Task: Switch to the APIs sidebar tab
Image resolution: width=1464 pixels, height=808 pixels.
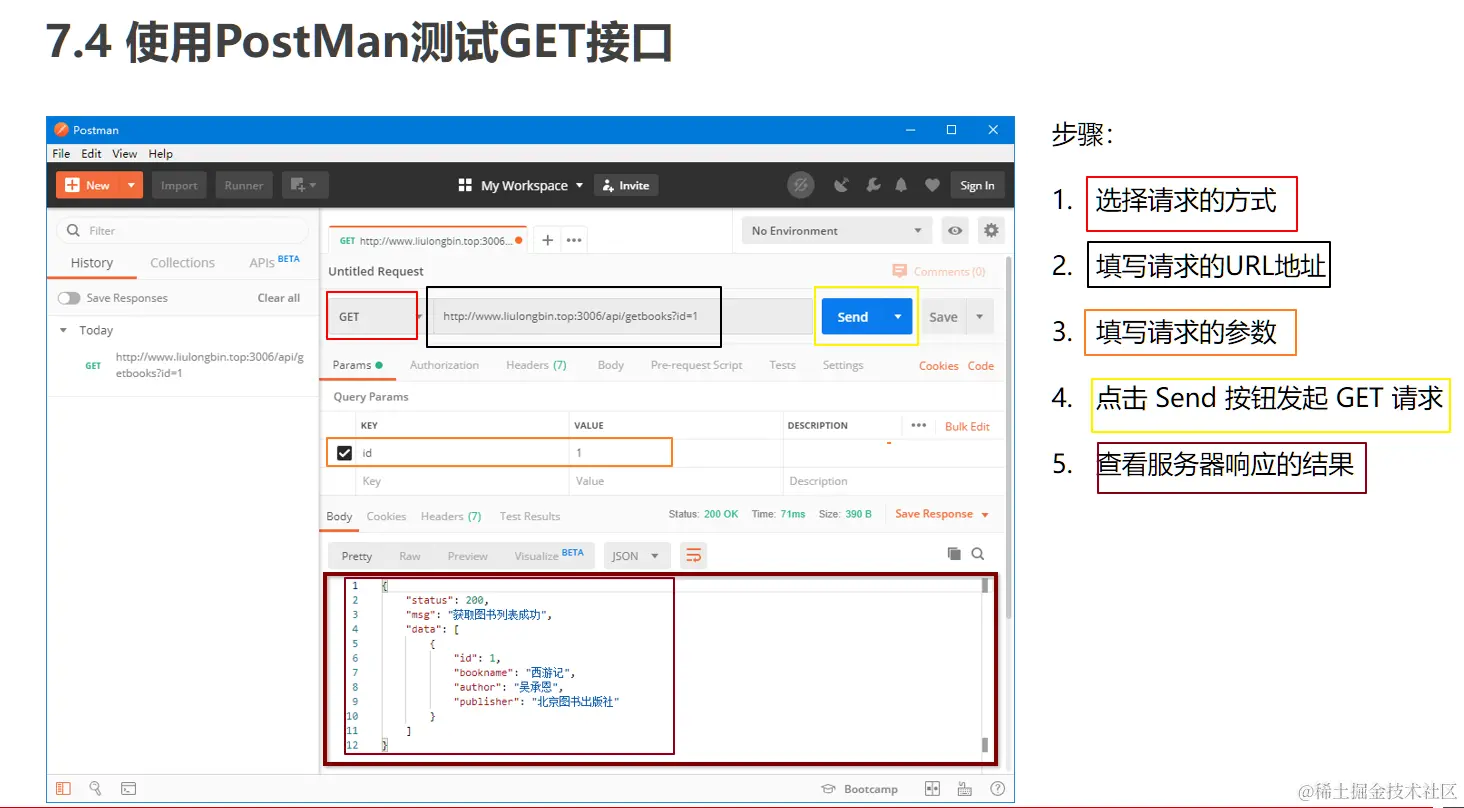Action: (274, 262)
